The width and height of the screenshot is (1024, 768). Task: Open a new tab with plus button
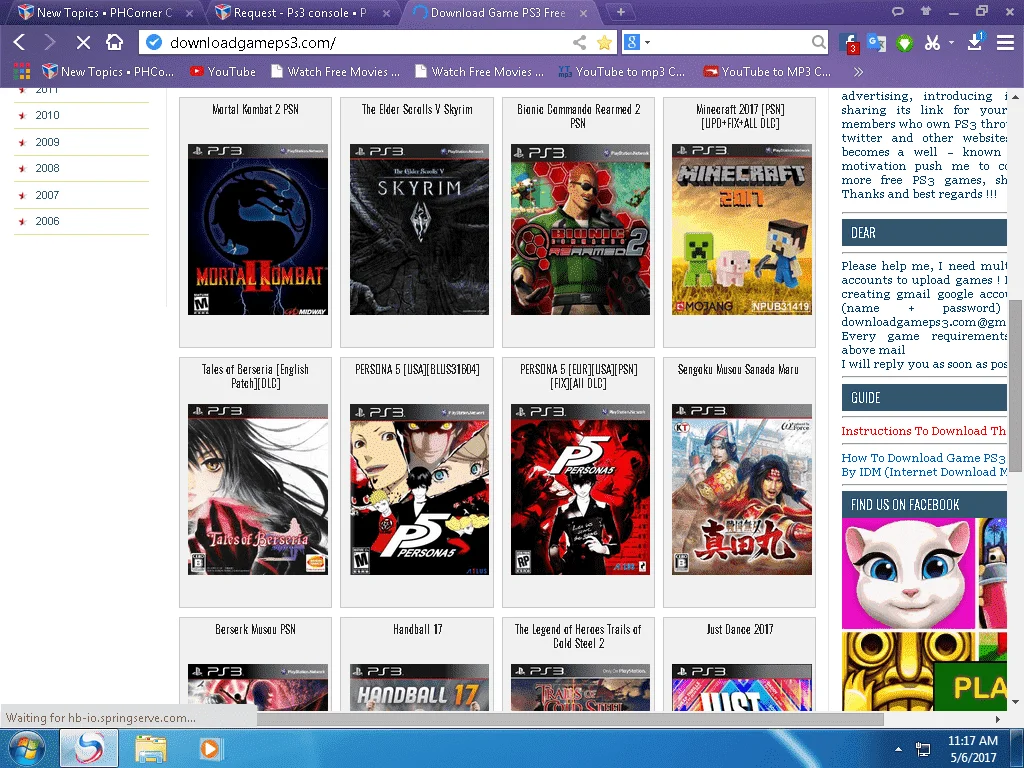[620, 12]
